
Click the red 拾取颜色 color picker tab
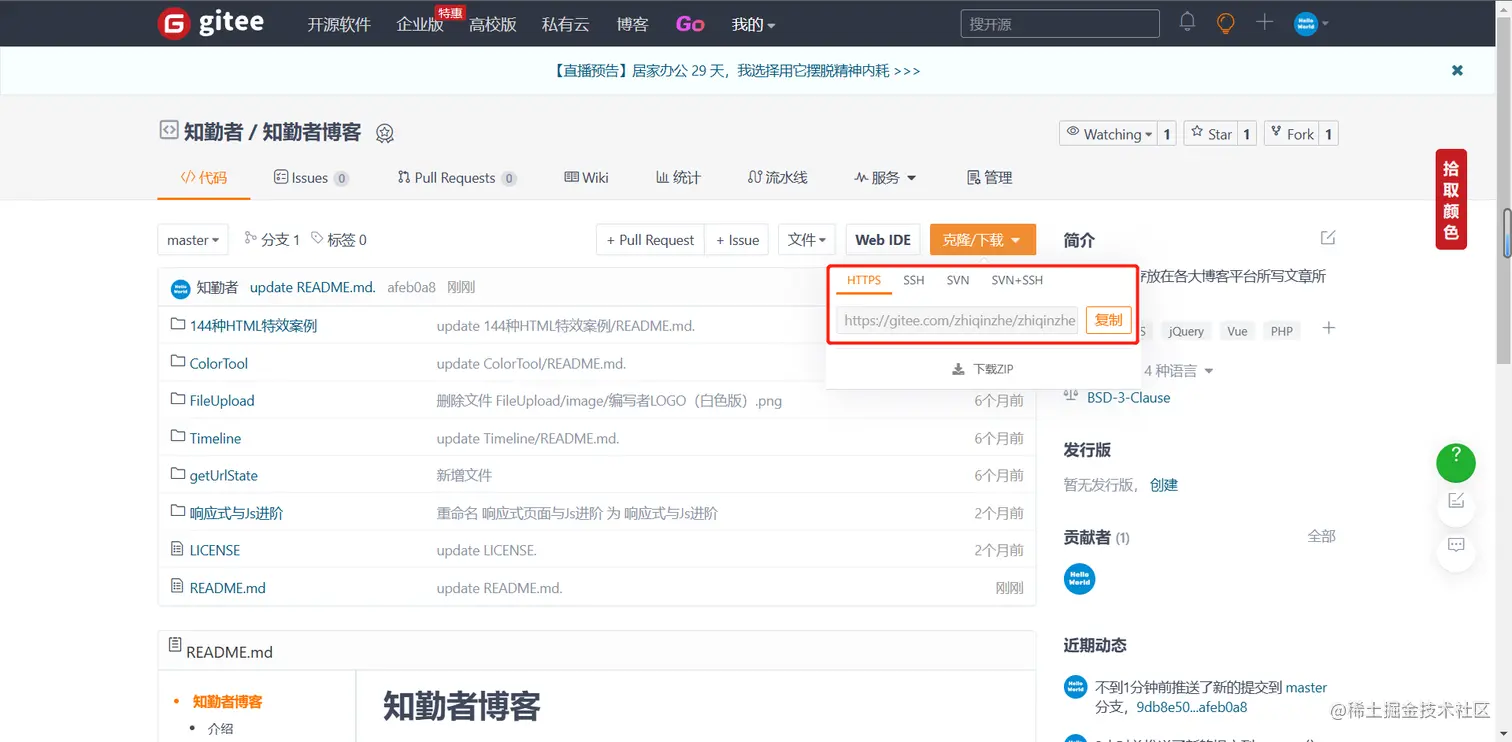pyautogui.click(x=1450, y=199)
